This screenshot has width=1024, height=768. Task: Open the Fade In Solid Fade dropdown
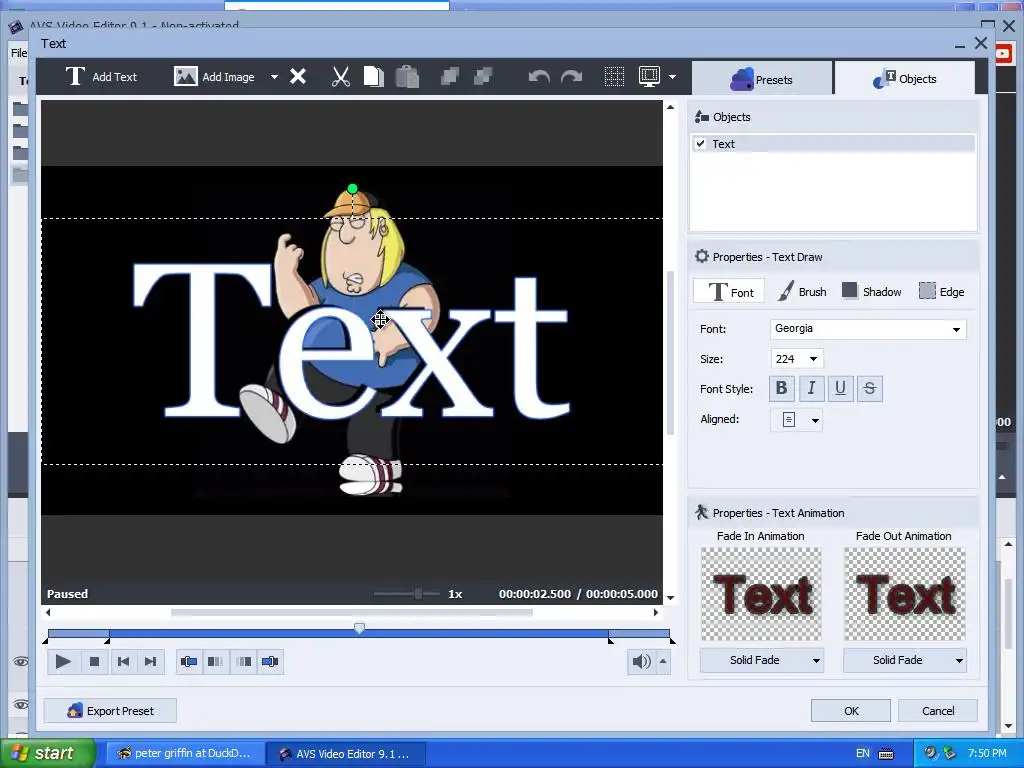pyautogui.click(x=761, y=660)
